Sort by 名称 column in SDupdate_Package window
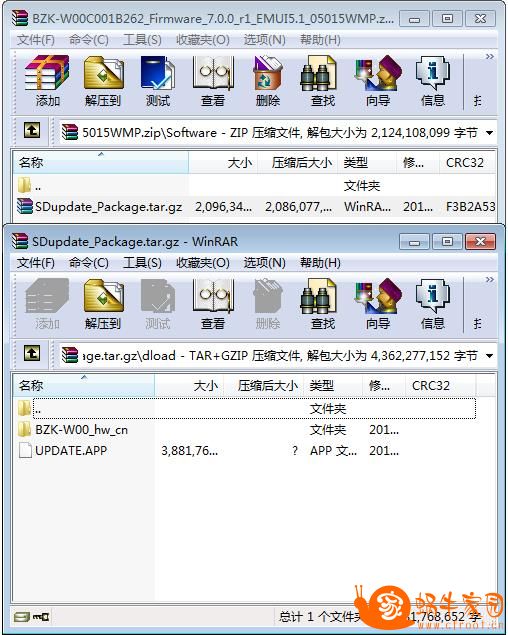Screen dimensions: 508x635 coord(84,386)
